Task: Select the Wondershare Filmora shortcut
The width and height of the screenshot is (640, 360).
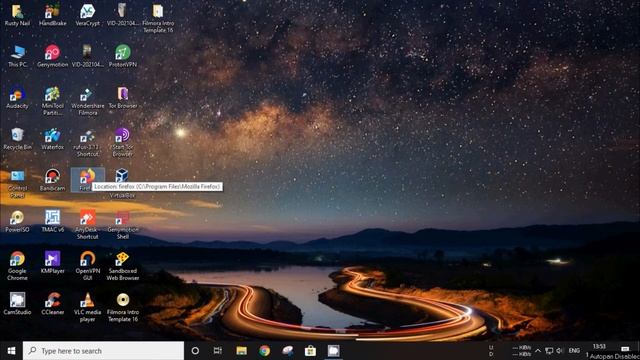Action: click(x=87, y=101)
